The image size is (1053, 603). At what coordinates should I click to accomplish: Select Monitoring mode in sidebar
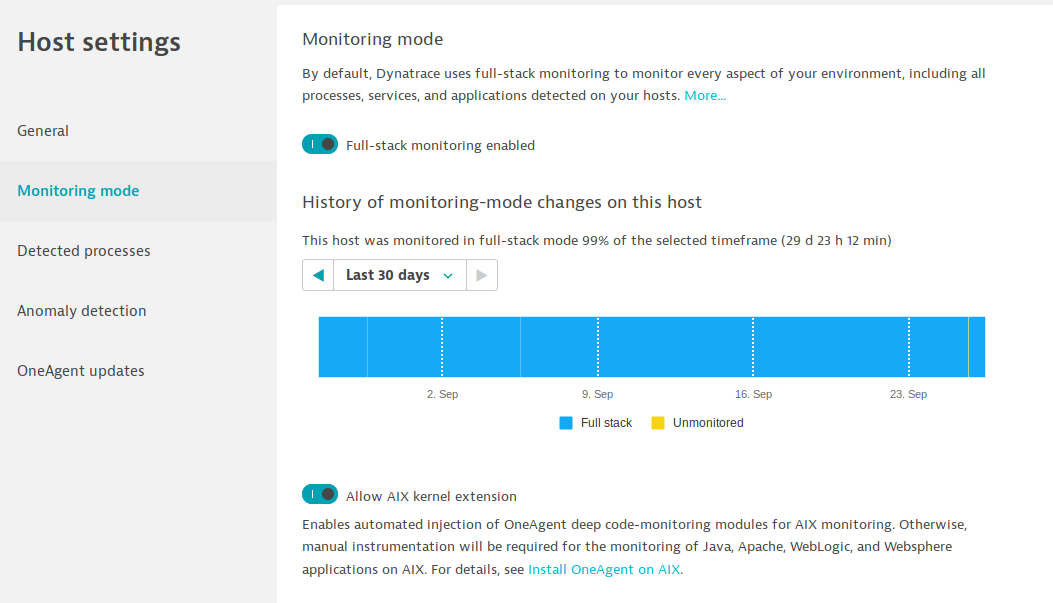78,191
